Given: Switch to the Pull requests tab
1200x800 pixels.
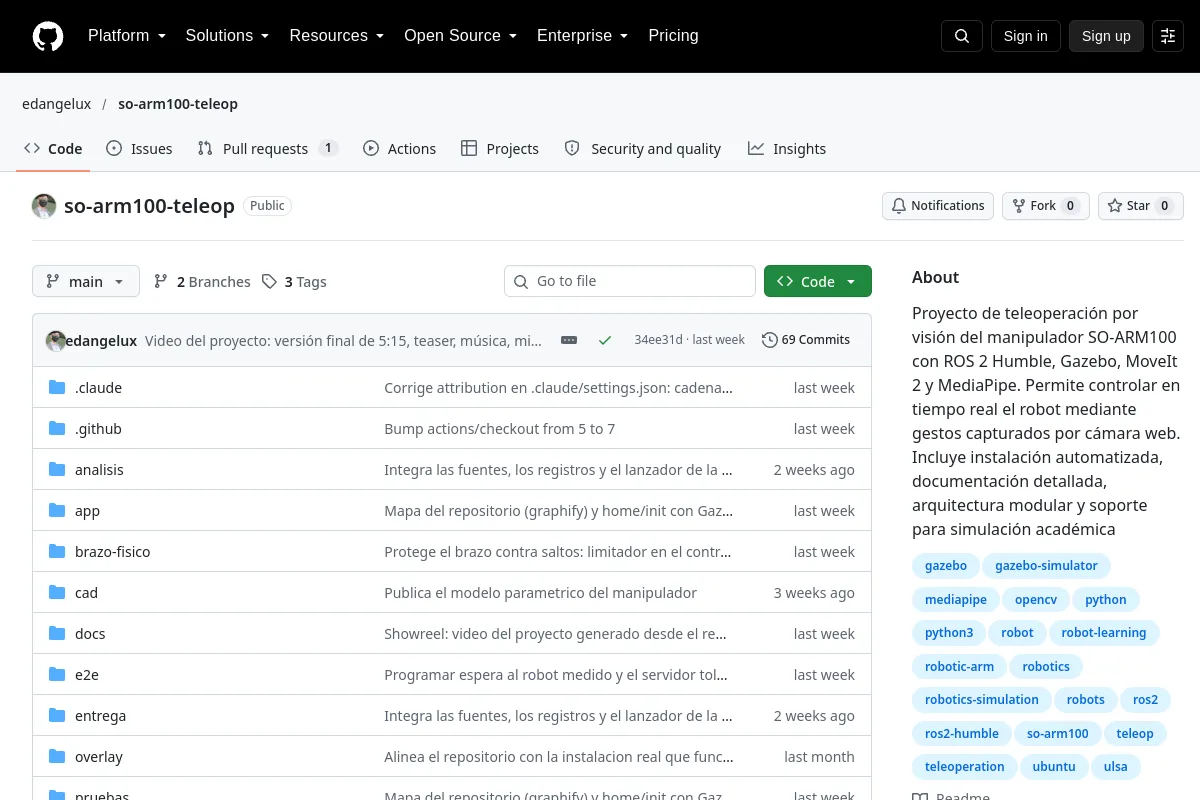Looking at the screenshot, I should coord(267,149).
